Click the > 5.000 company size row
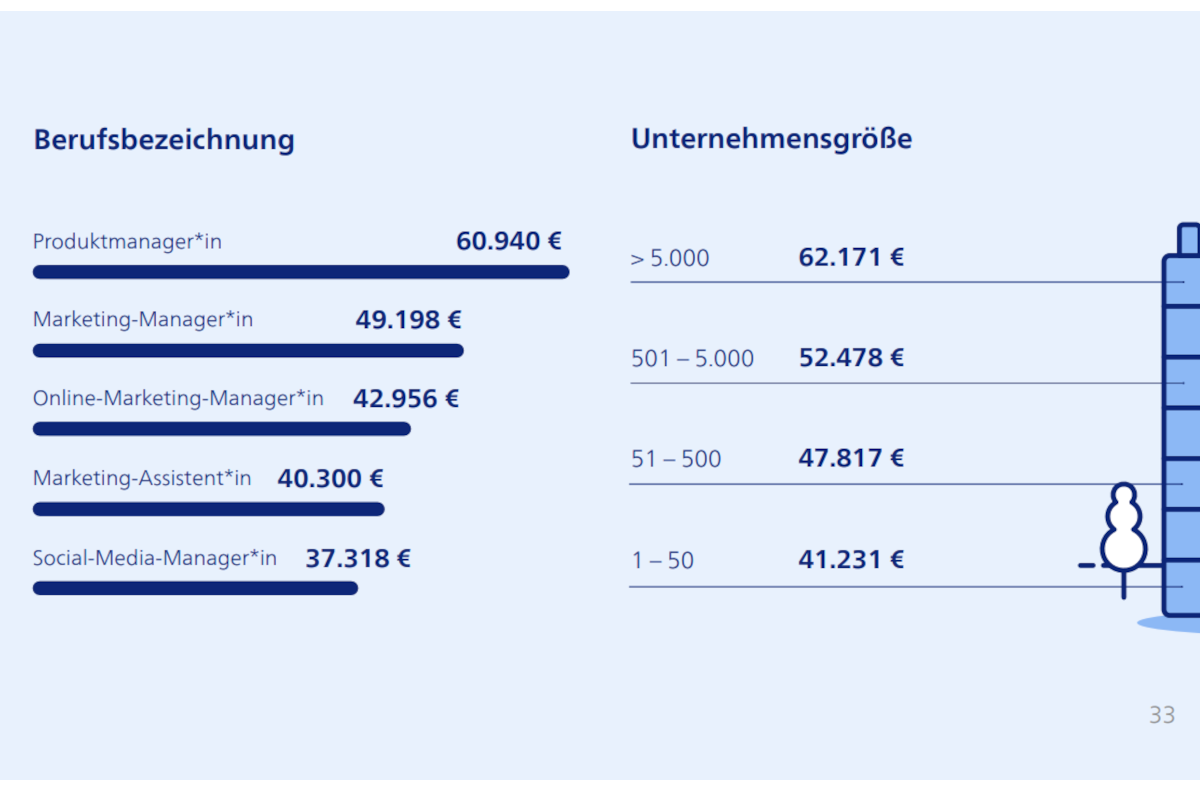Viewport: 1200px width, 792px height. [670, 259]
